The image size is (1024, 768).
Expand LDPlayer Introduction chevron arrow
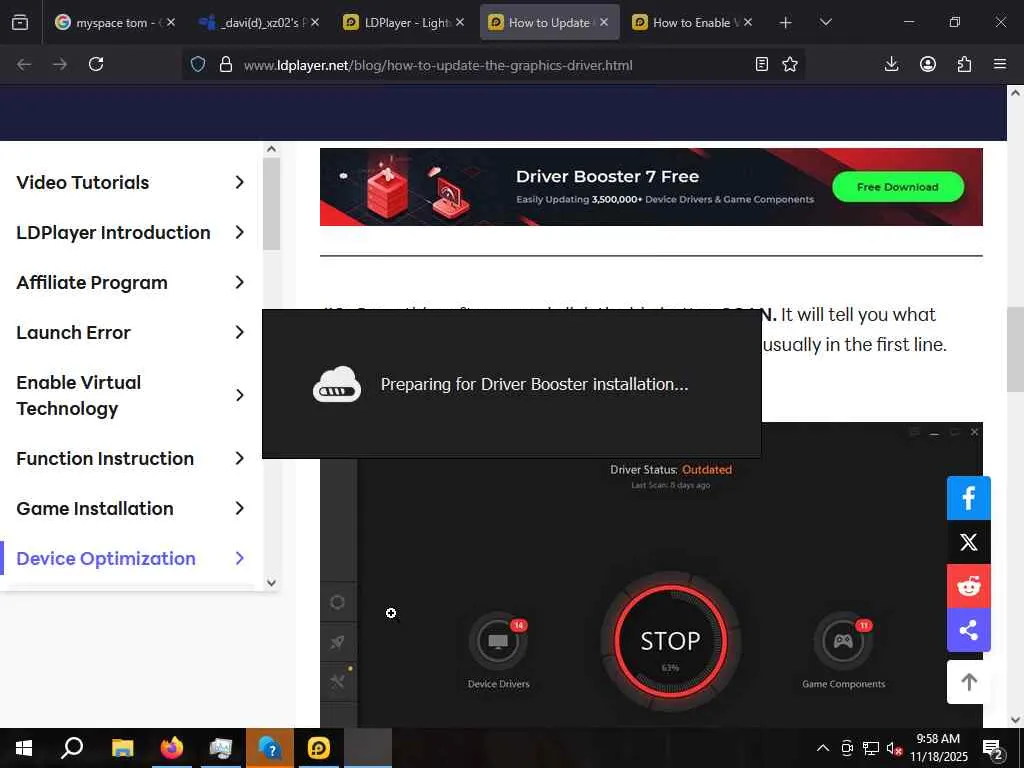240,232
